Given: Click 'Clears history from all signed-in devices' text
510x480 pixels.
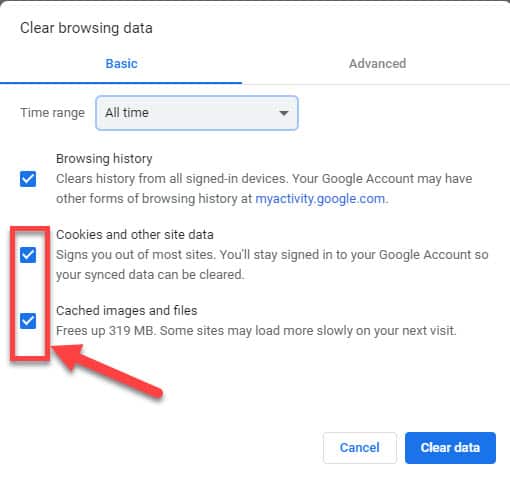Looking at the screenshot, I should click(x=171, y=179).
